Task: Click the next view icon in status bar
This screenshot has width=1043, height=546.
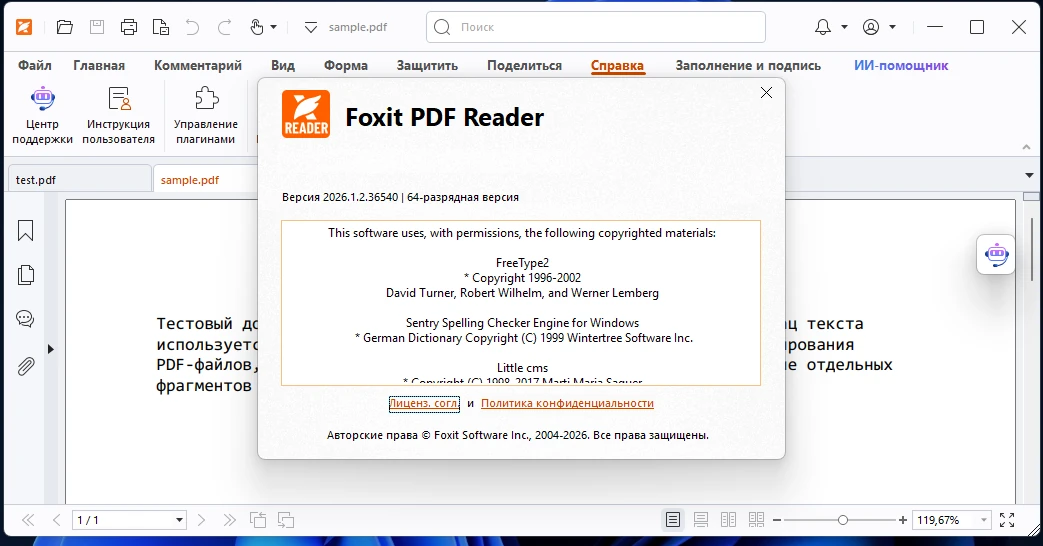Action: [x=286, y=520]
